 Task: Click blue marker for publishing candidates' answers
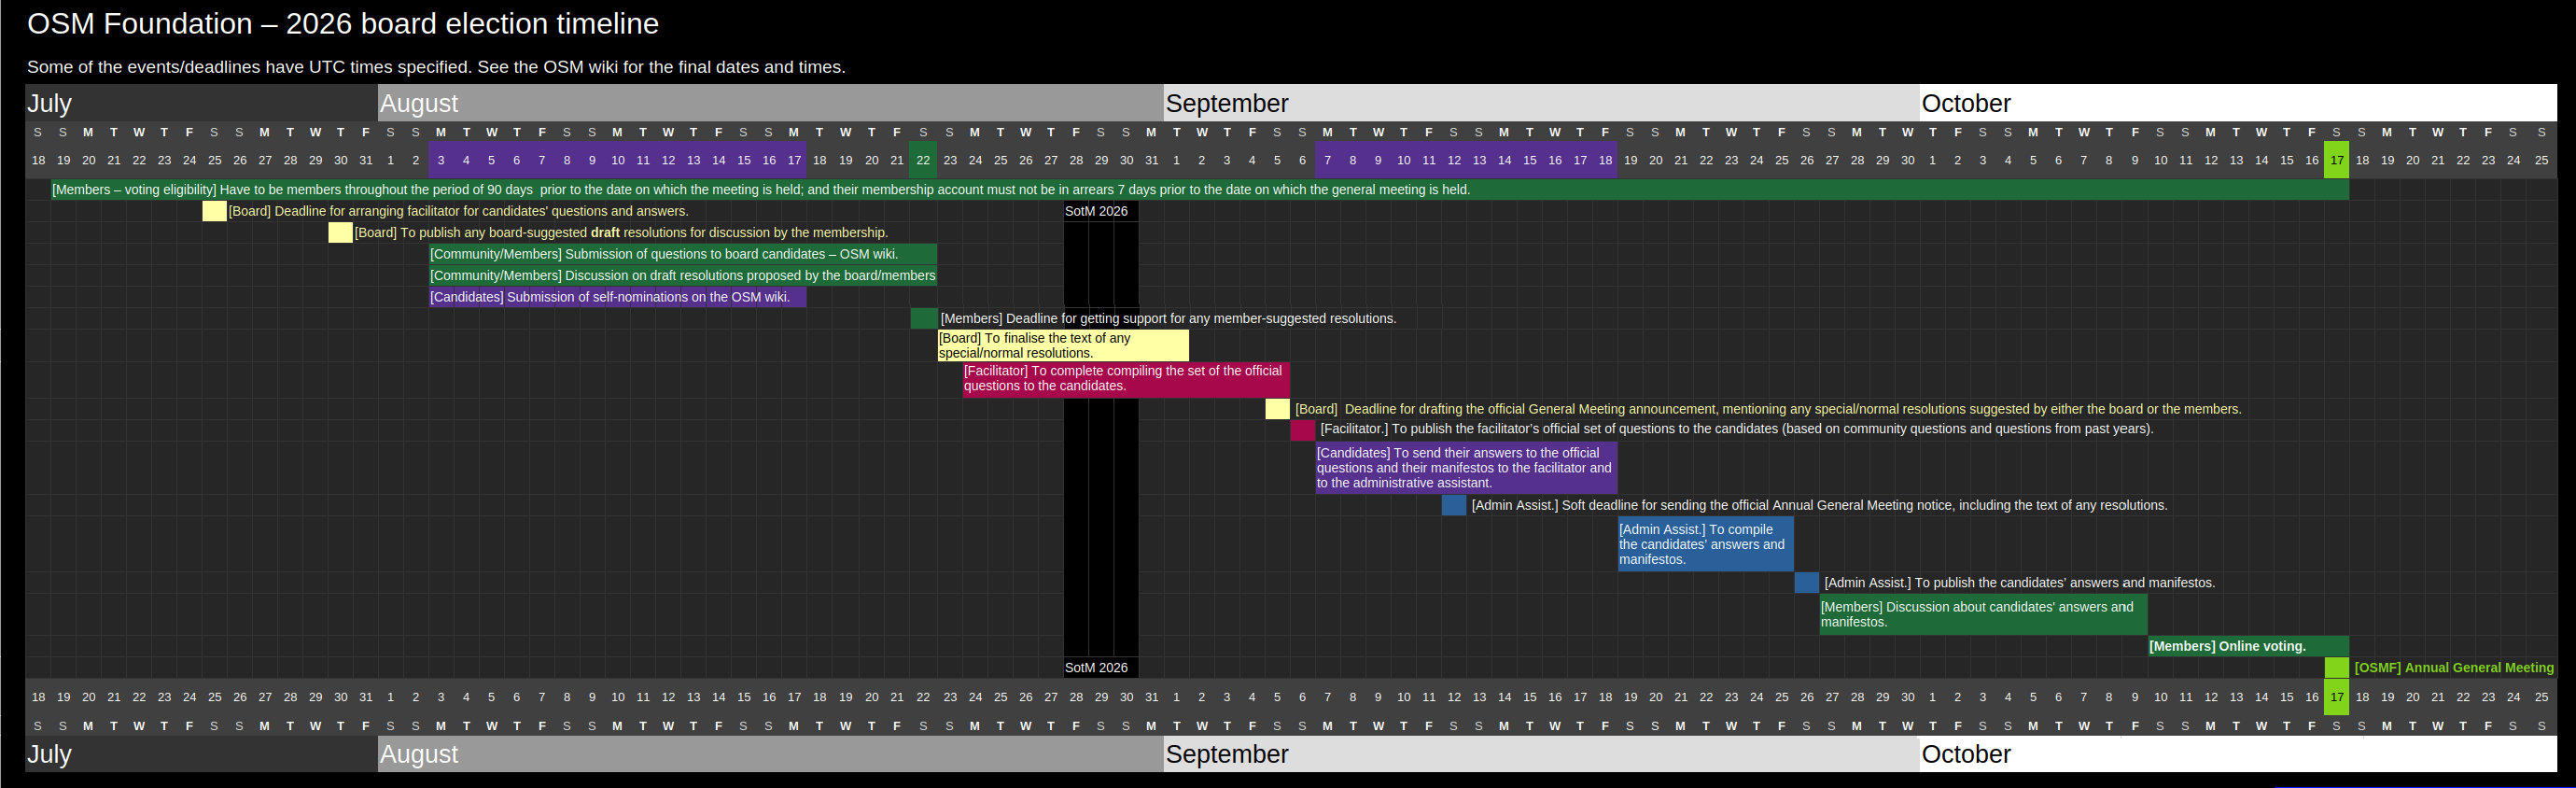click(x=1807, y=583)
